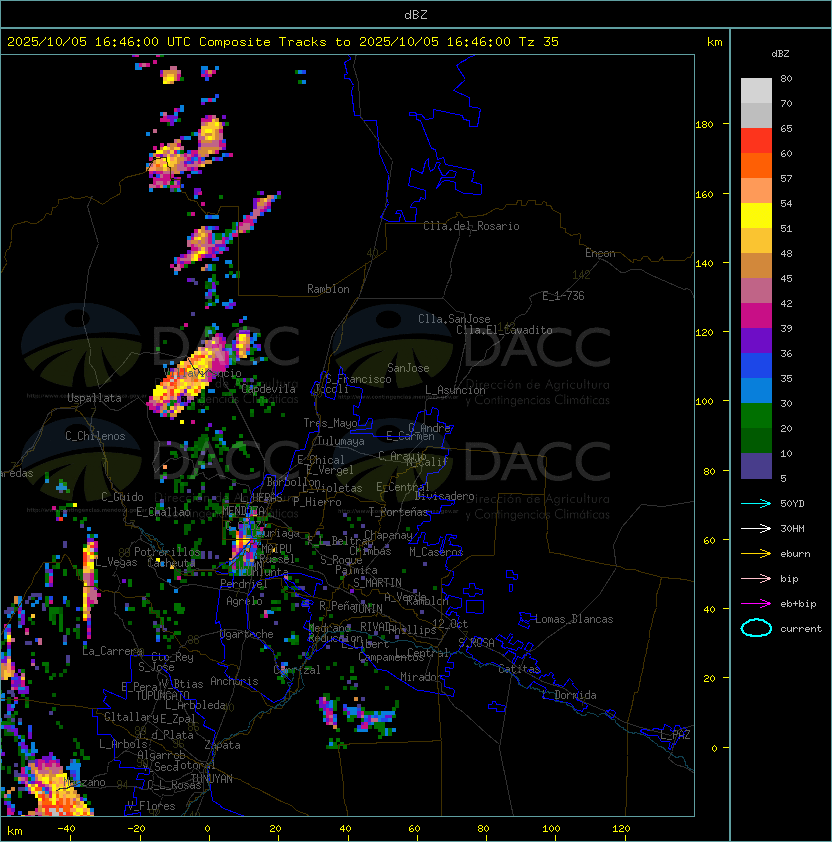The height and width of the screenshot is (842, 832).
Task: Select the gold 48-51 dBZ swatch
Action: point(756,241)
